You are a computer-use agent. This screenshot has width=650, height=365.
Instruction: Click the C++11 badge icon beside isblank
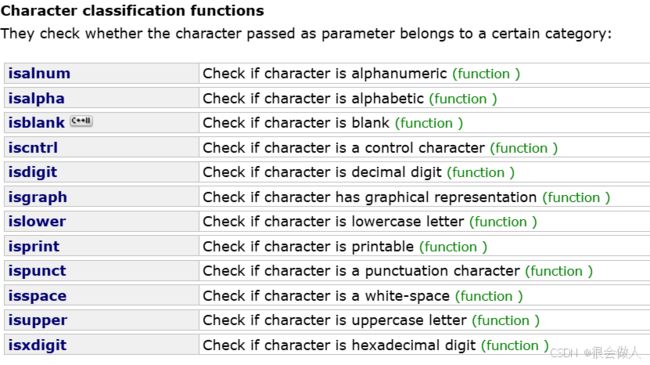click(x=81, y=121)
